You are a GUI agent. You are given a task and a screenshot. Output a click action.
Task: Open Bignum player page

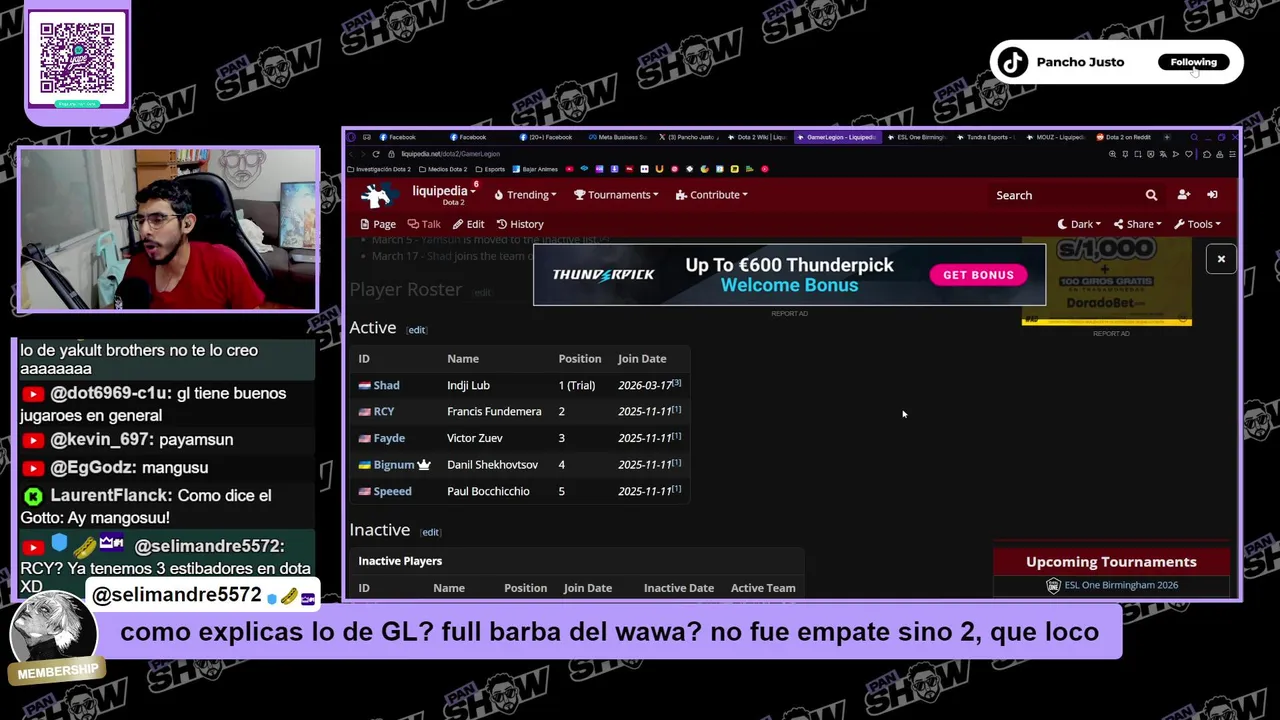pos(393,464)
